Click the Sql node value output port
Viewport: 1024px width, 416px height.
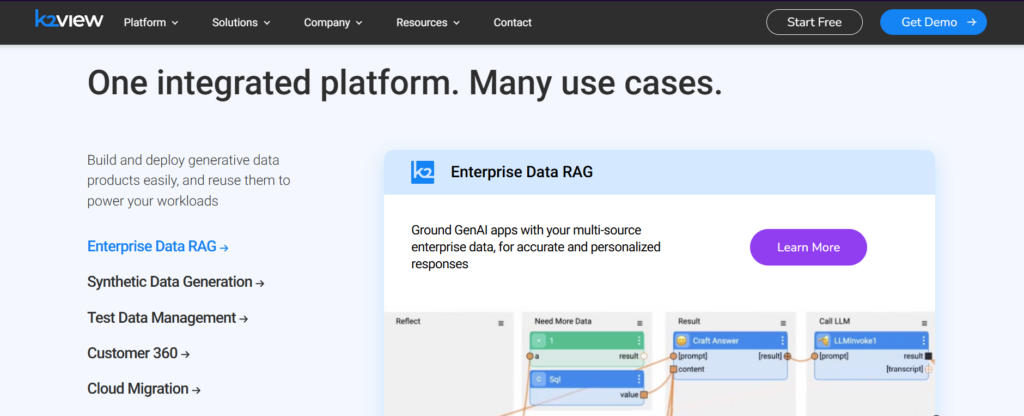643,394
